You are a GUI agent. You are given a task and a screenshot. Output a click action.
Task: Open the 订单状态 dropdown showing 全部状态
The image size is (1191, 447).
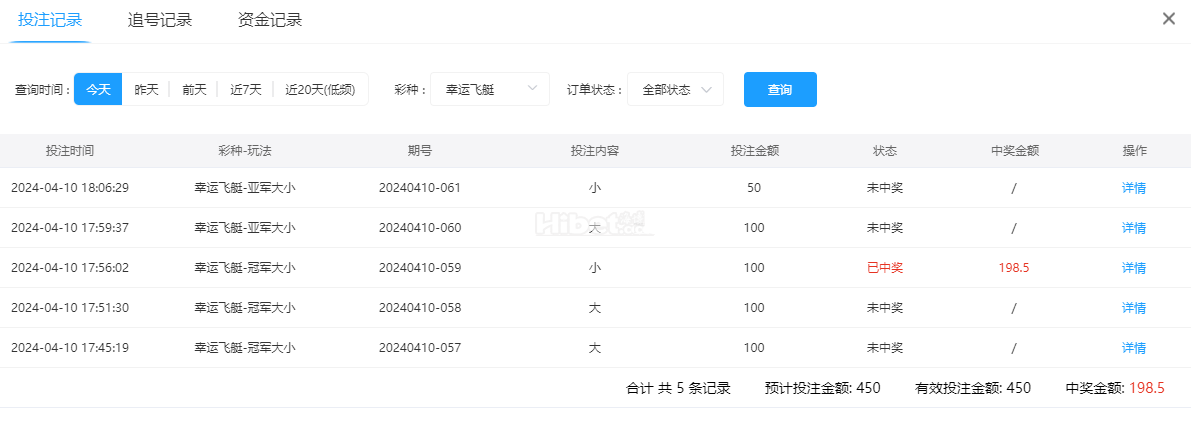675,89
